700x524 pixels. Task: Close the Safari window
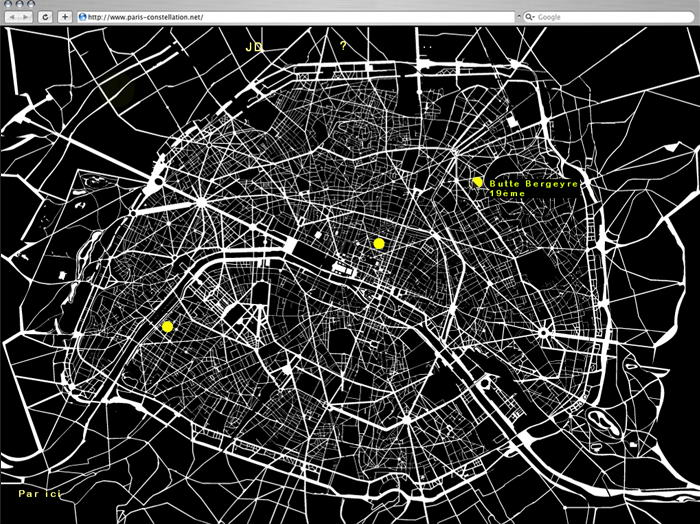8,3
